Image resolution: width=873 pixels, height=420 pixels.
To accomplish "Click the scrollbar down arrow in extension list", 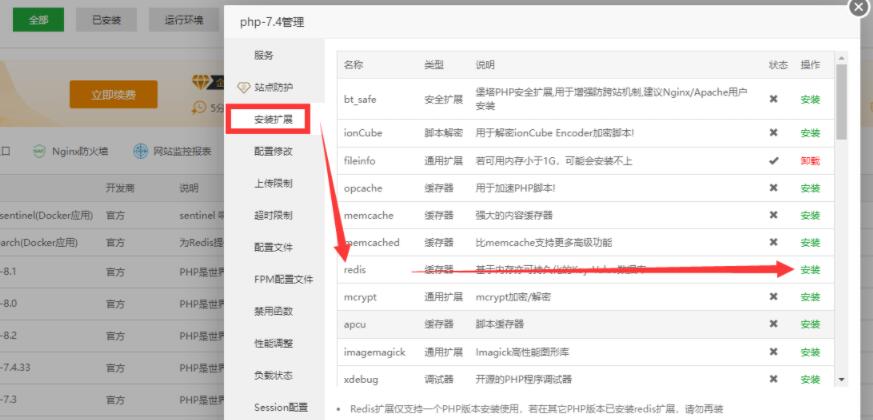I will point(841,380).
